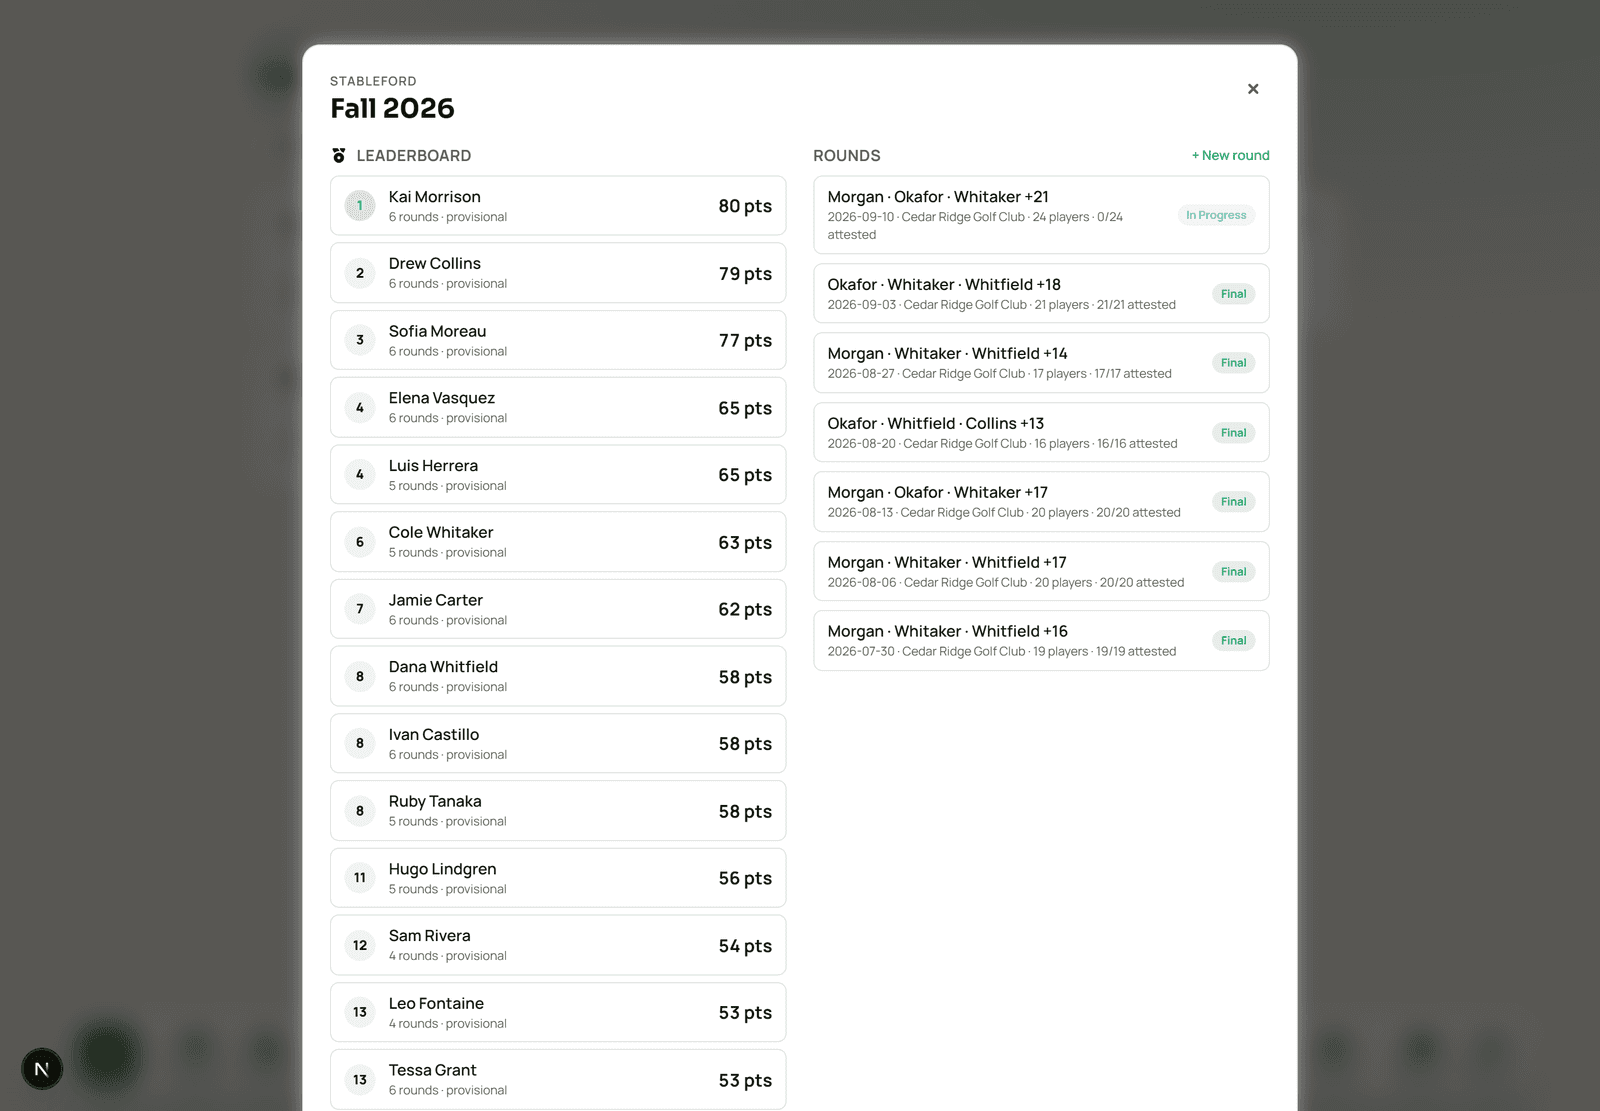This screenshot has height=1111, width=1600.
Task: Open round Okafor · Whitfield · Collins +13
Action: (x=1041, y=433)
